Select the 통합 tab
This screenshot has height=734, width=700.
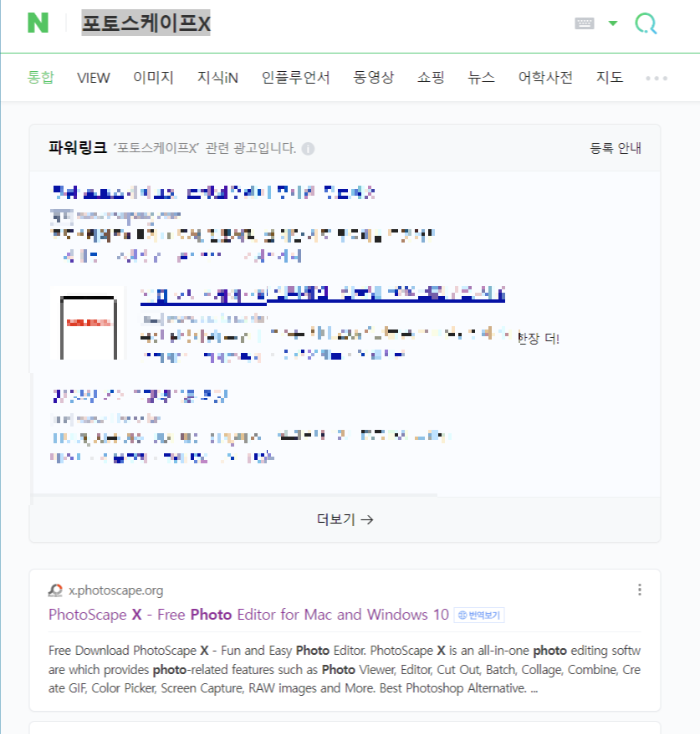click(x=41, y=77)
